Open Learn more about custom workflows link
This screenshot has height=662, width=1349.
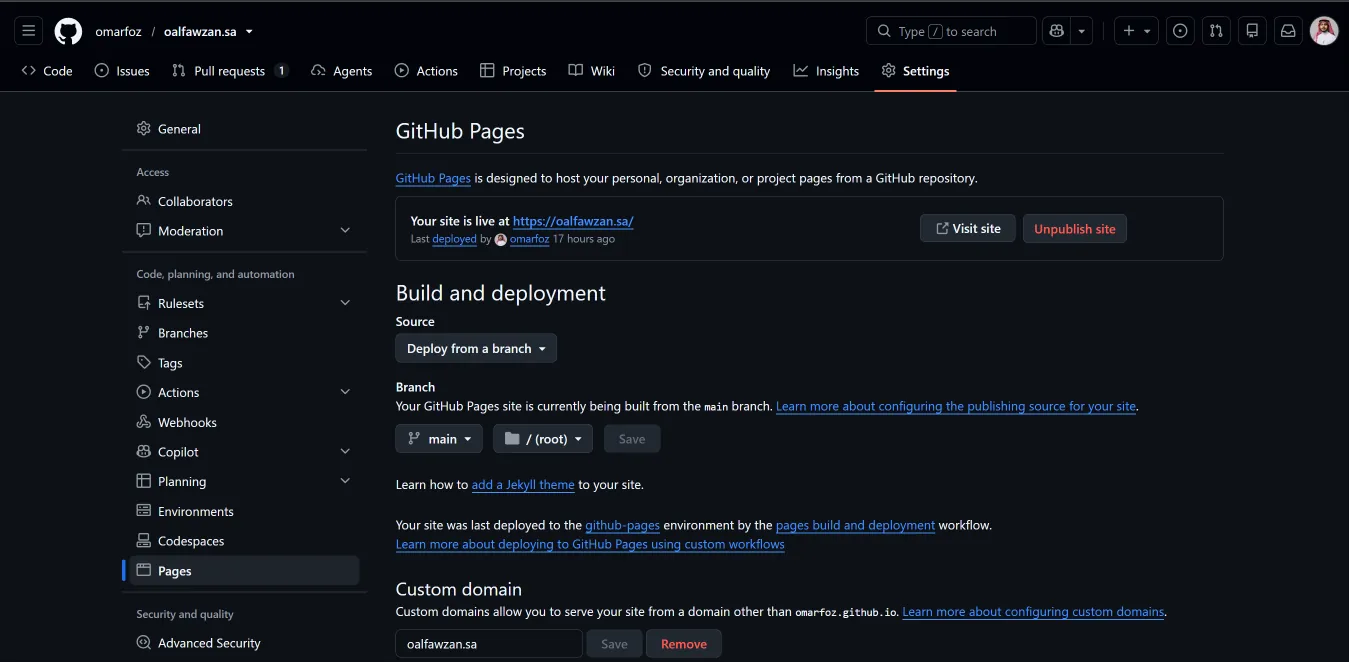[x=590, y=545]
